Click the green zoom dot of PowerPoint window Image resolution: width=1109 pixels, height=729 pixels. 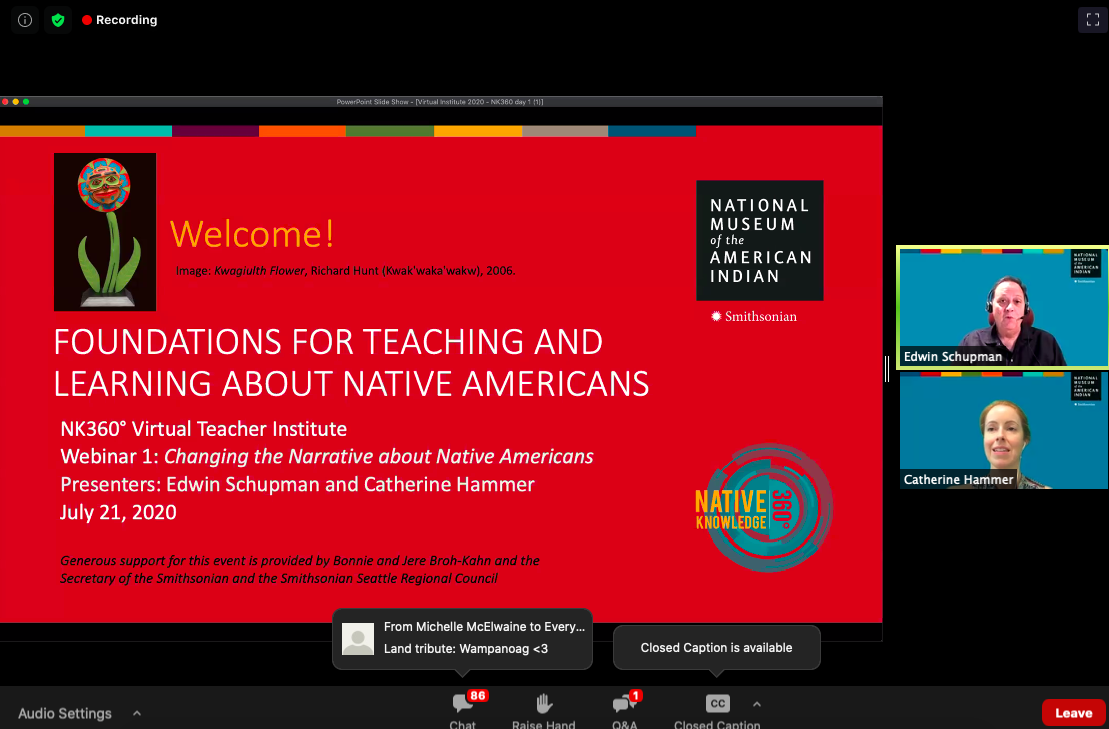pos(26,102)
